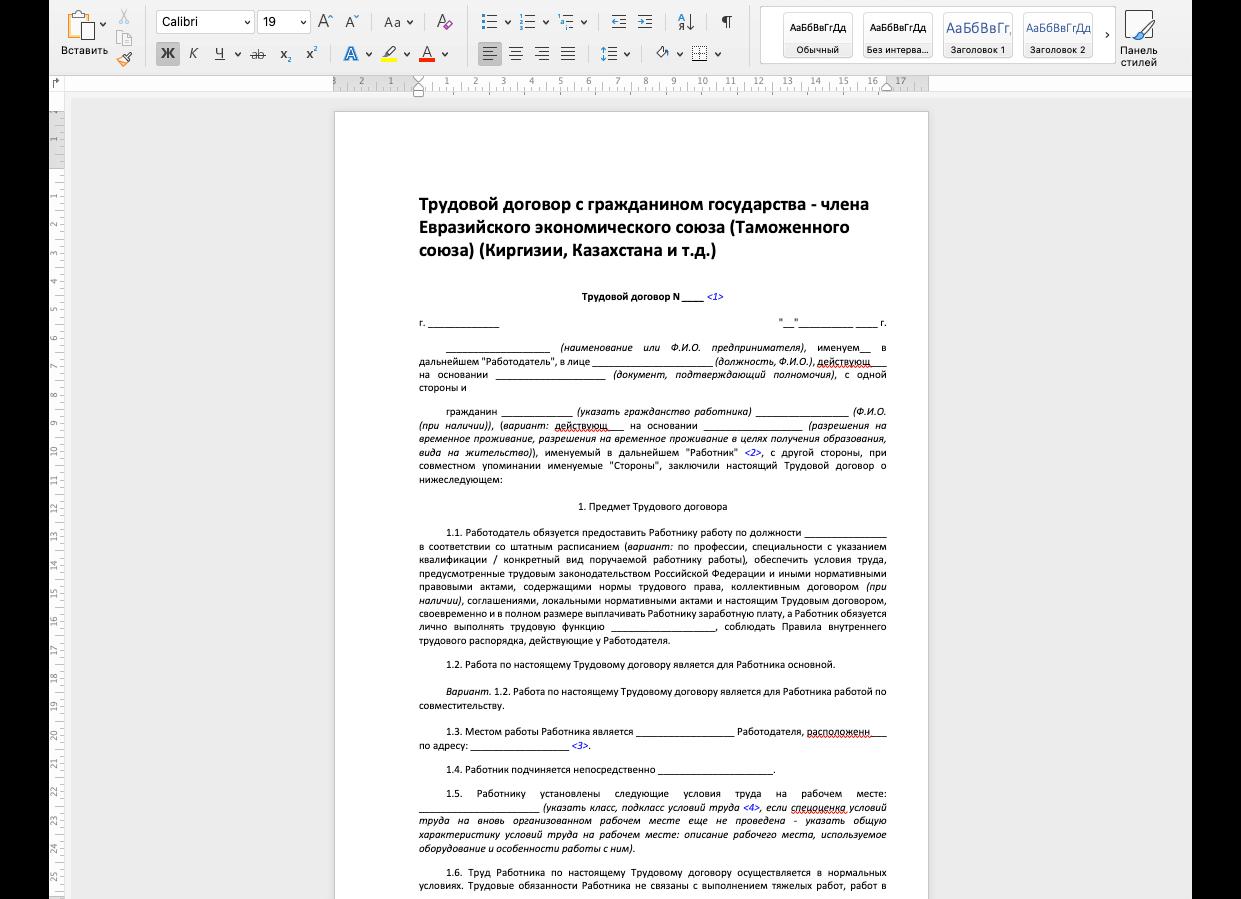The image size is (1241, 899).
Task: Toggle italic К formatting
Action: pos(193,54)
